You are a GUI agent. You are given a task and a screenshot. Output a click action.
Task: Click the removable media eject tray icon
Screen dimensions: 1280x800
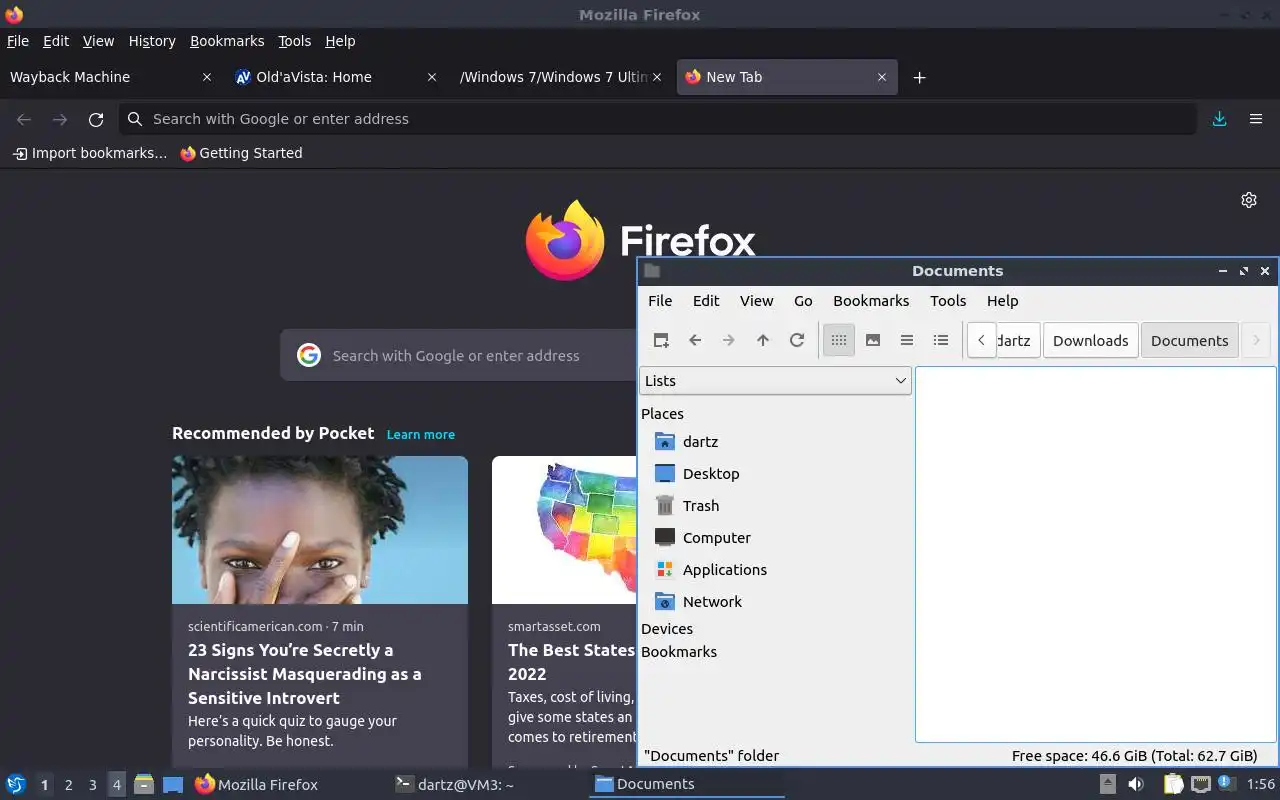click(1108, 784)
